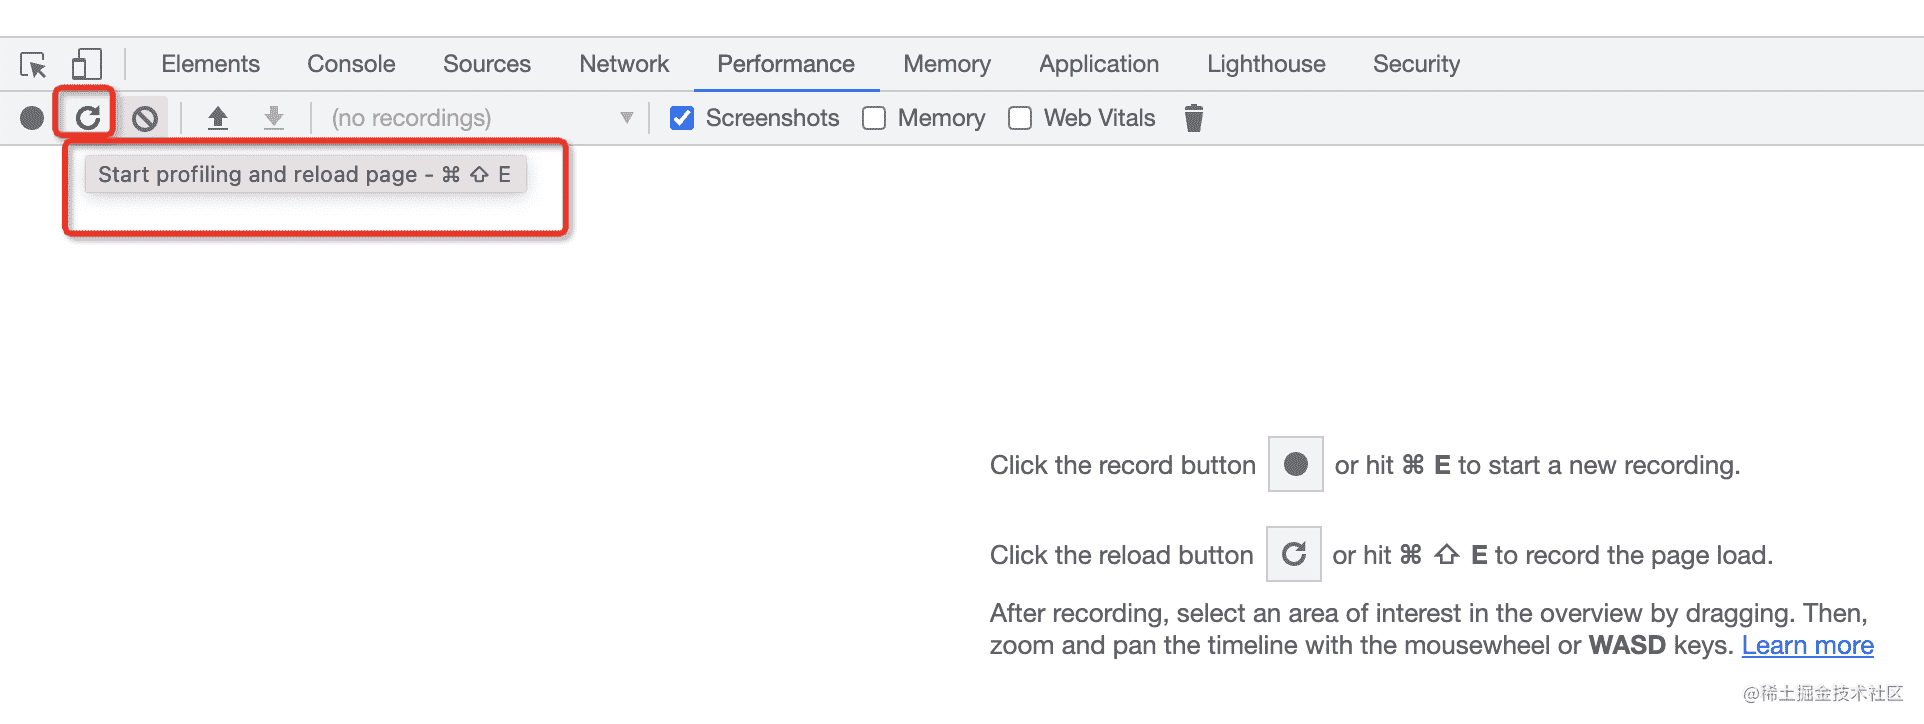Open the Lighthouse tab
Image resolution: width=1924 pixels, height=724 pixels.
tap(1266, 65)
